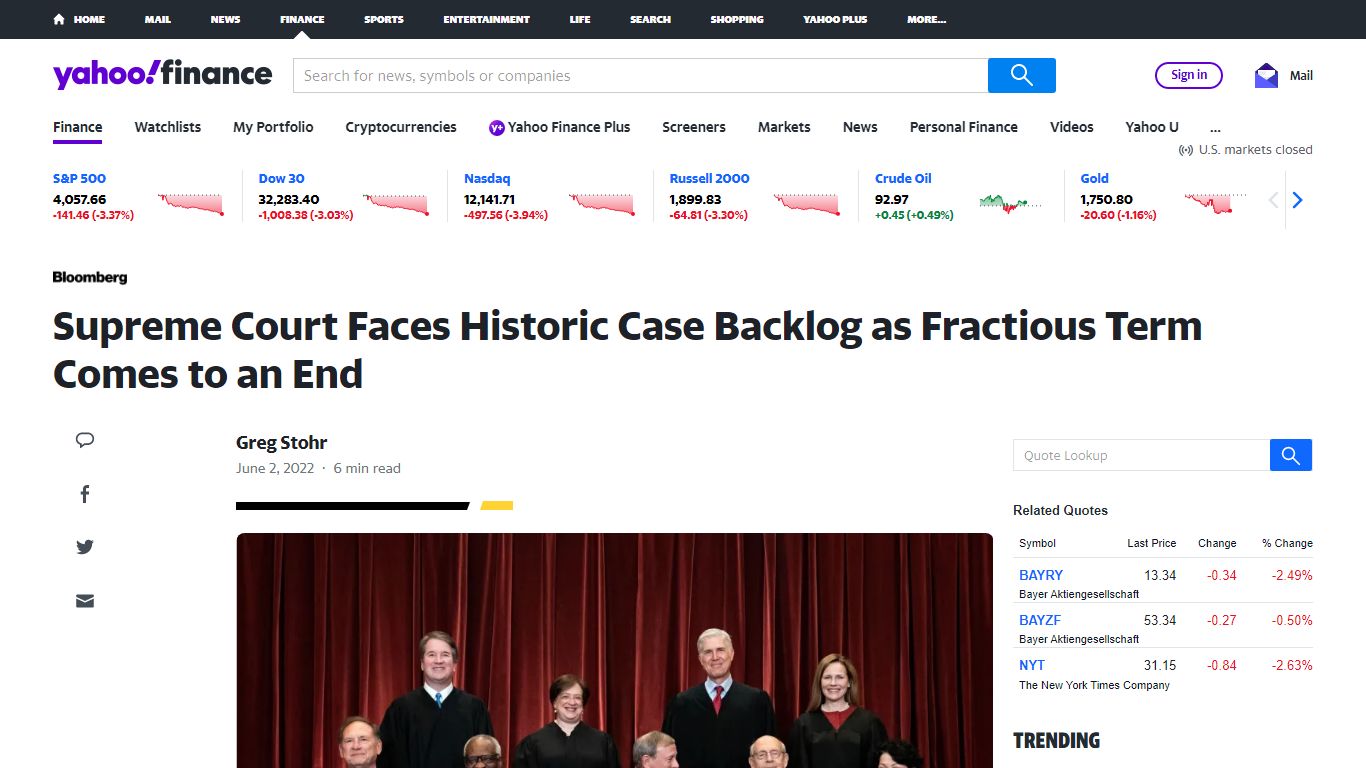Click the Sign in button
Screen dimensions: 1366x768
pyautogui.click(x=1189, y=75)
